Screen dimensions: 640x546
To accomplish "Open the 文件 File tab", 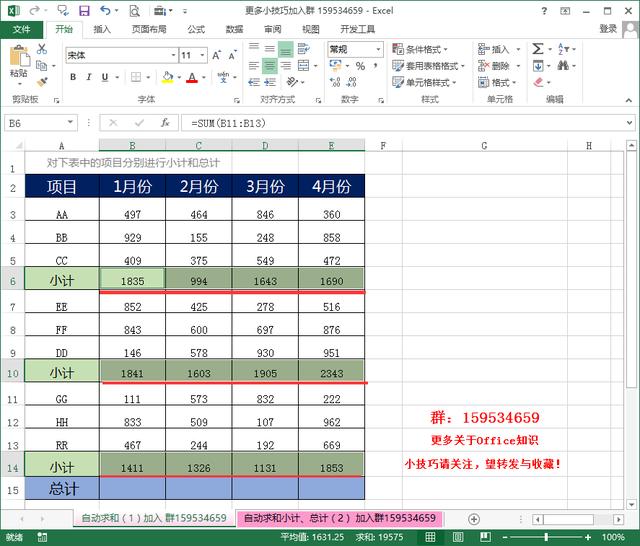I will coord(21,29).
